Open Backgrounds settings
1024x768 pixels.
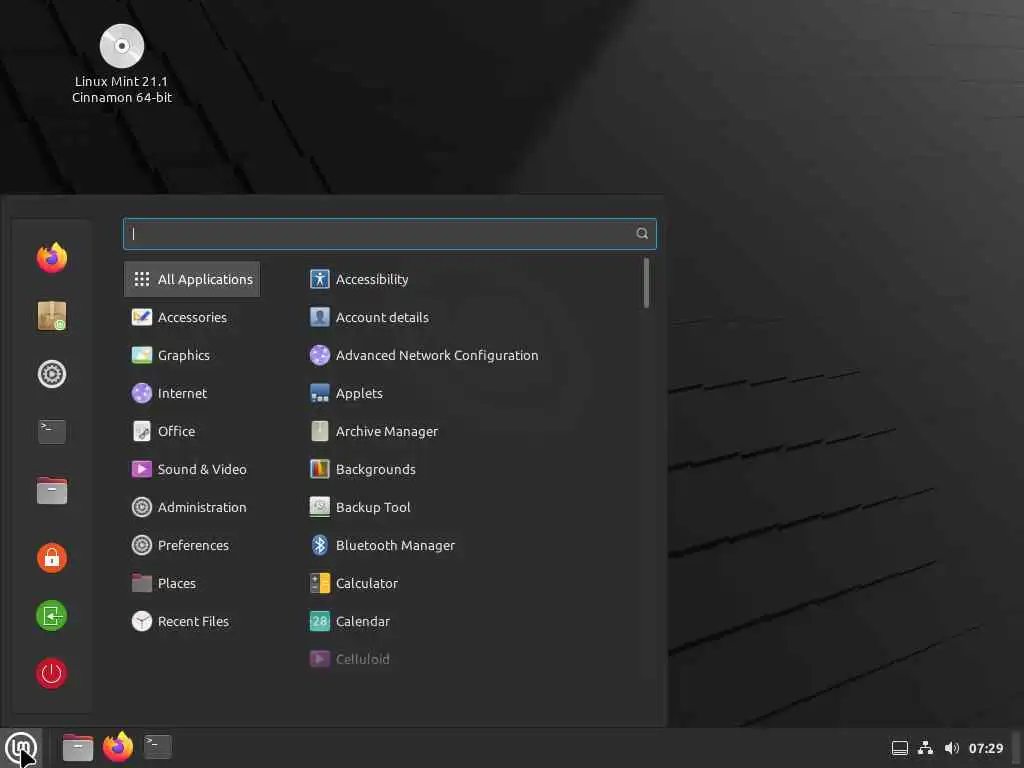click(x=362, y=469)
